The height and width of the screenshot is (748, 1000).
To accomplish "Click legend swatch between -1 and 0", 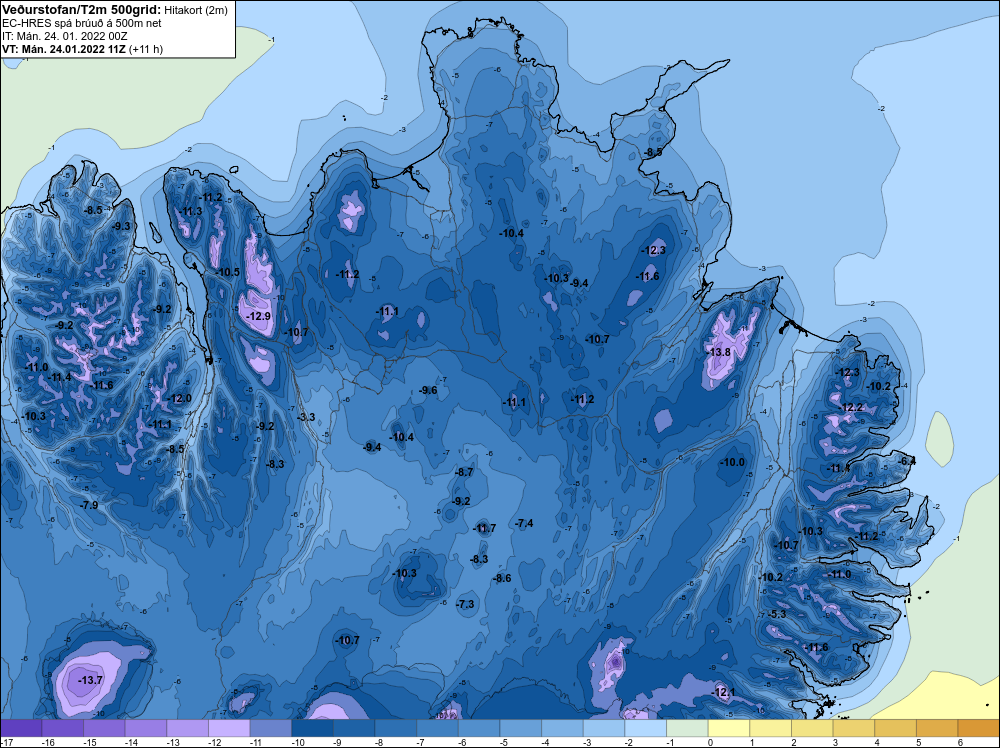I will click(x=688, y=728).
